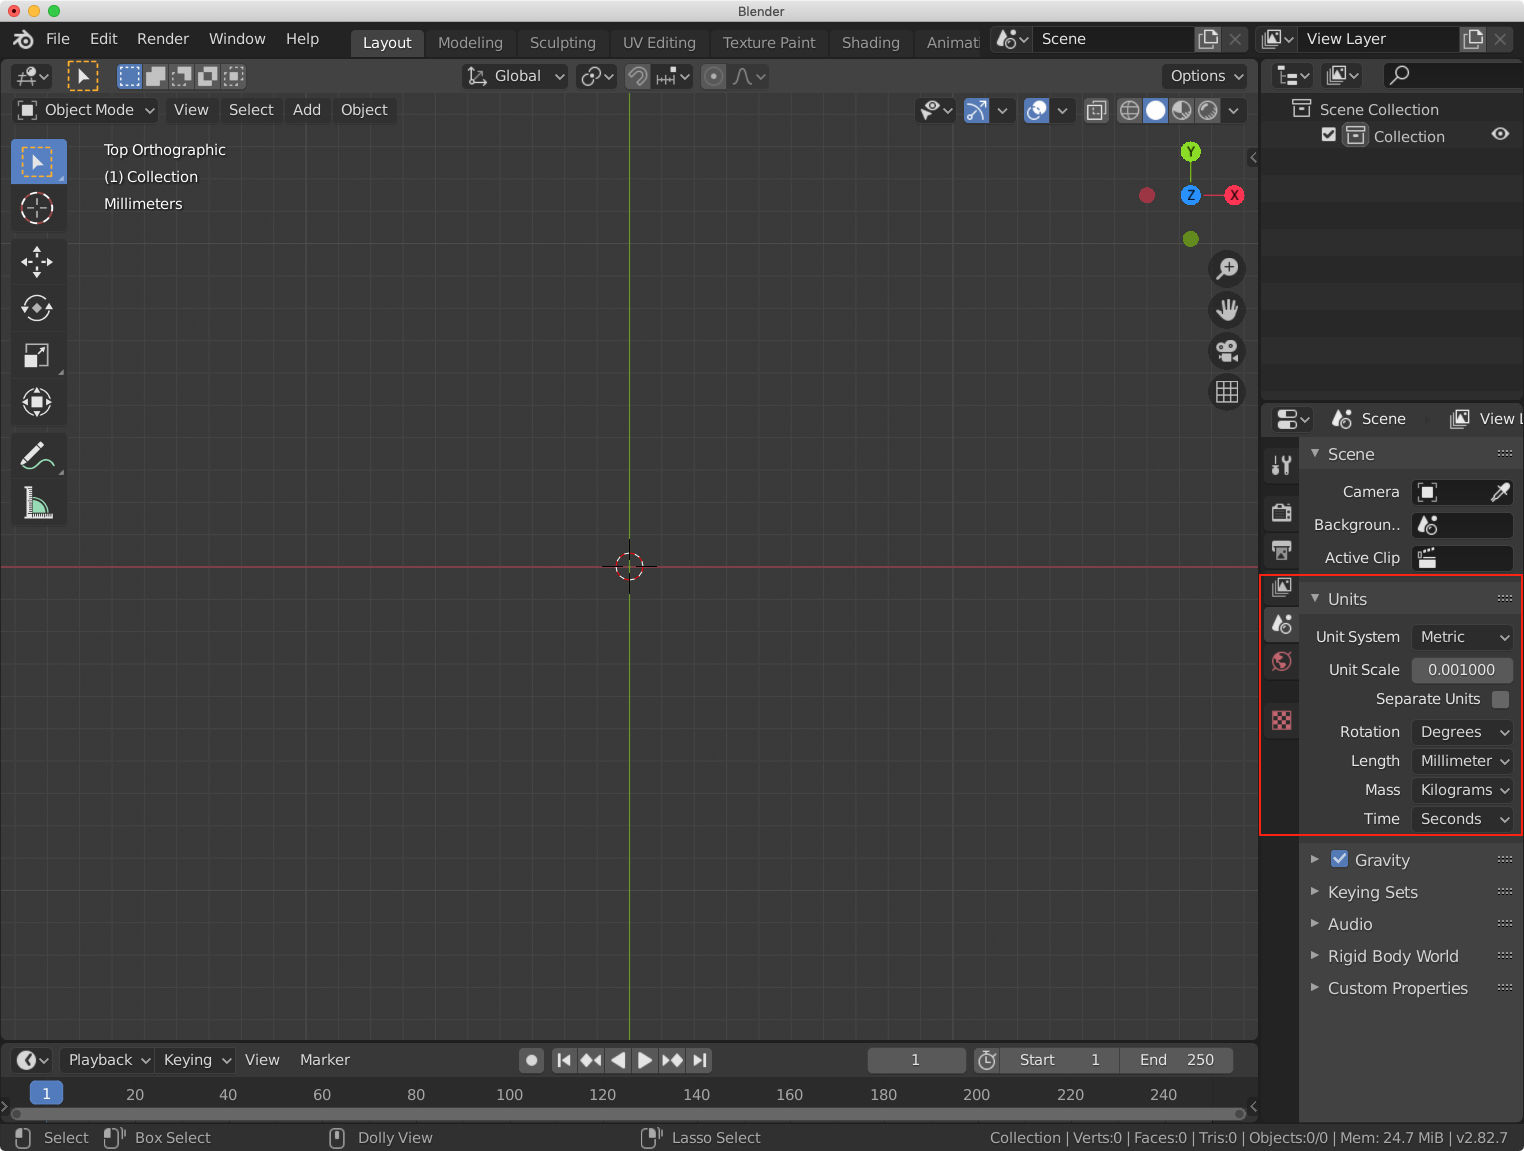The height and width of the screenshot is (1151, 1524).
Task: Open World properties in the sidebar
Action: click(1281, 661)
